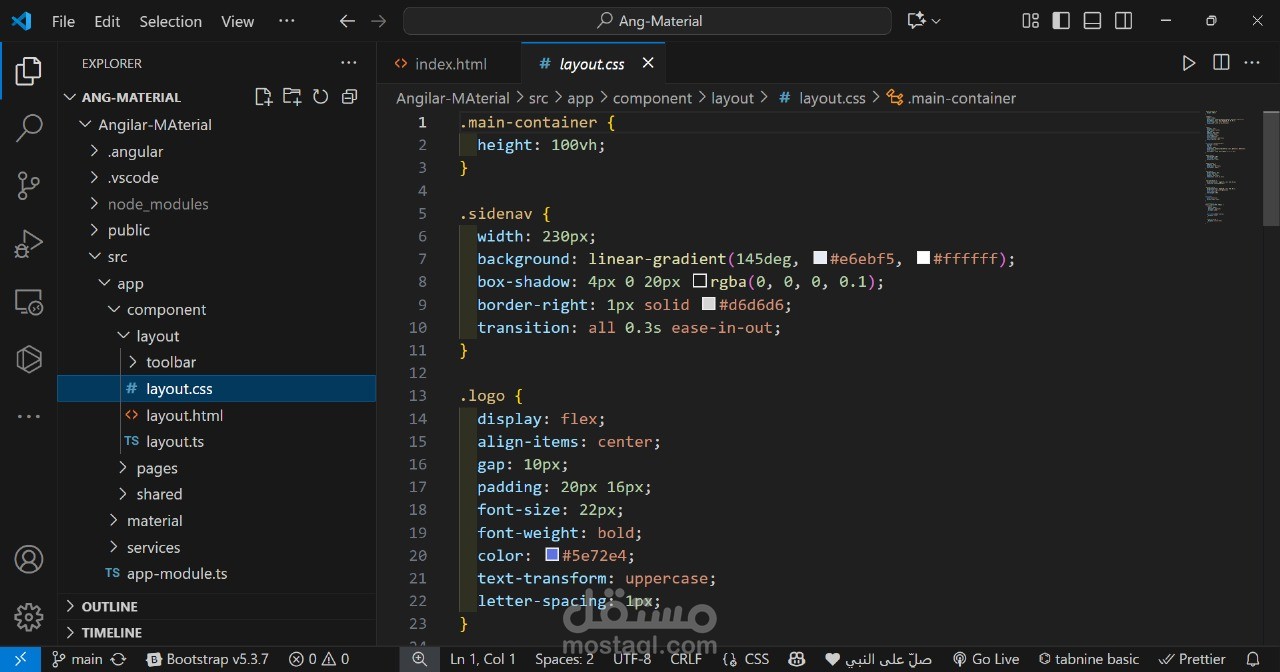Close the layout.css tab
The image size is (1280, 672).
click(x=648, y=63)
